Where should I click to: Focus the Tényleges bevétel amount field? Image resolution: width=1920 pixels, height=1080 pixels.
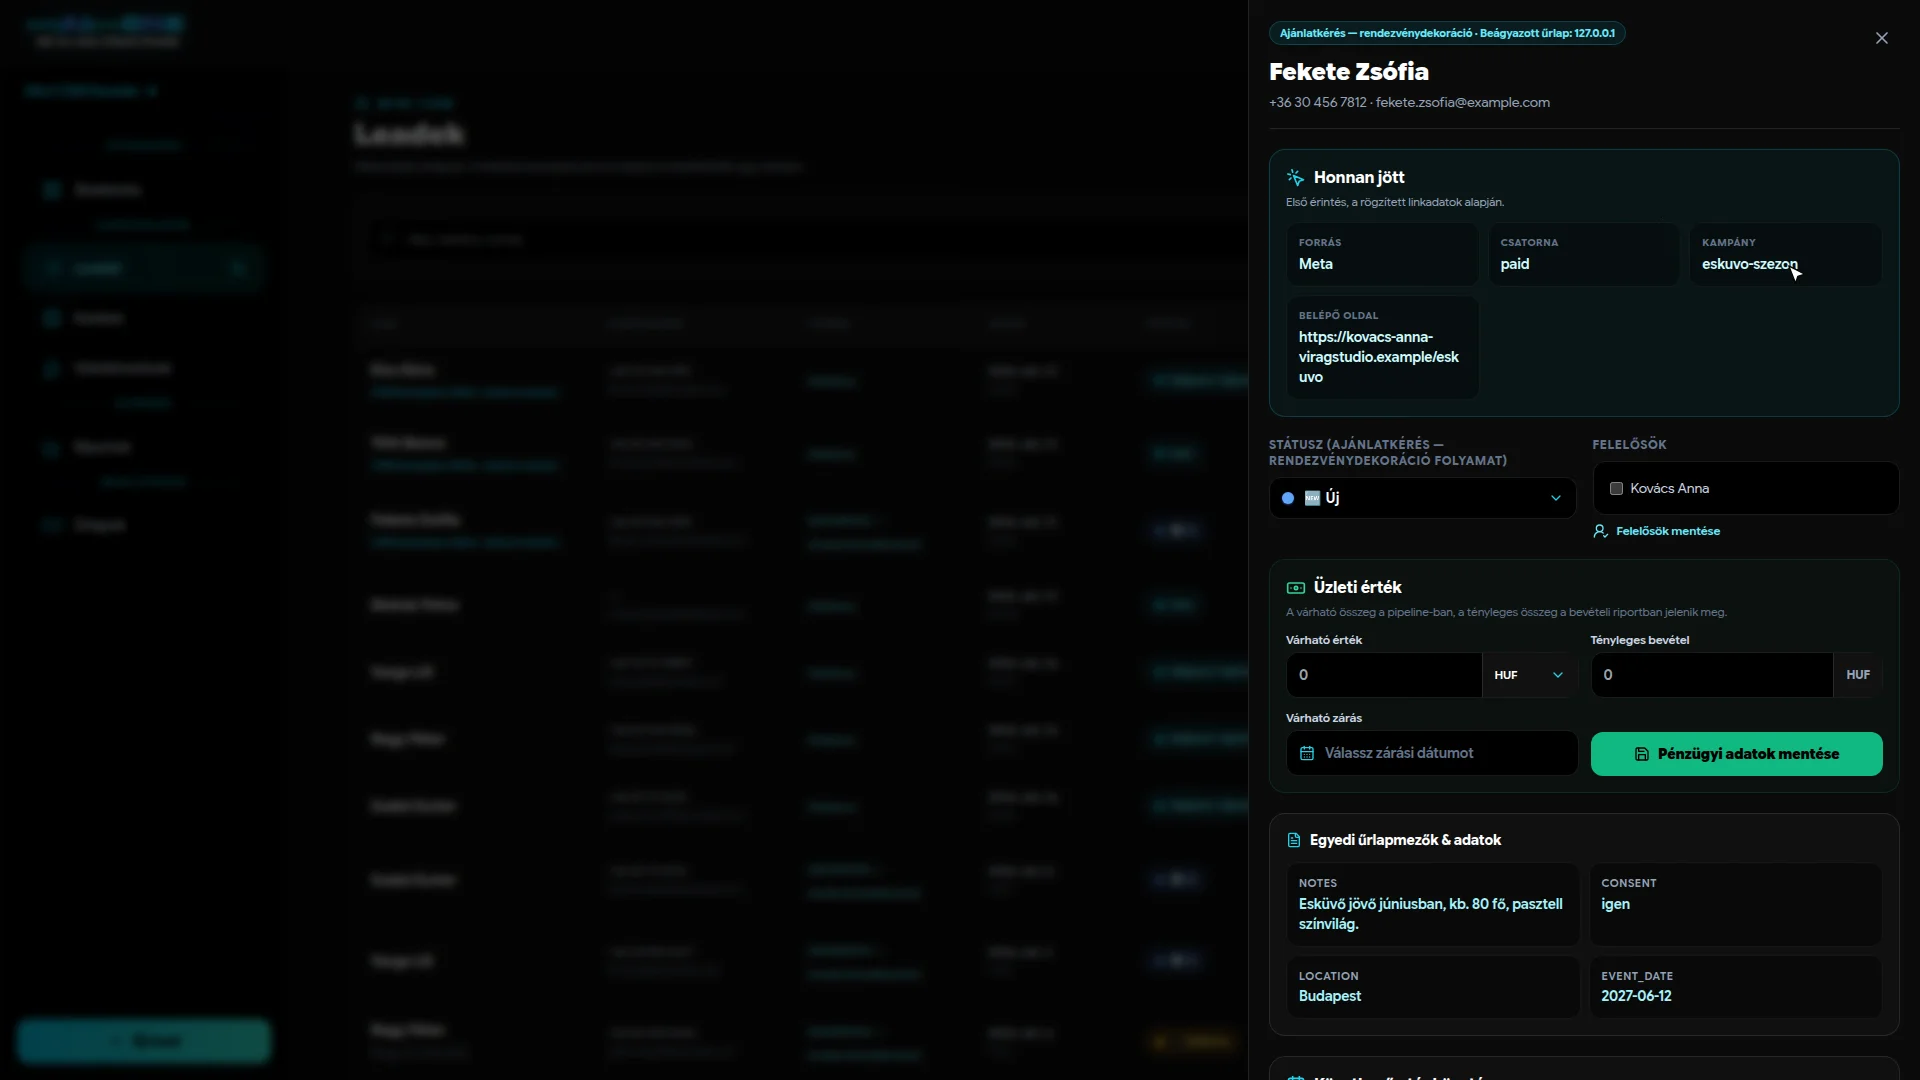[x=1712, y=675]
